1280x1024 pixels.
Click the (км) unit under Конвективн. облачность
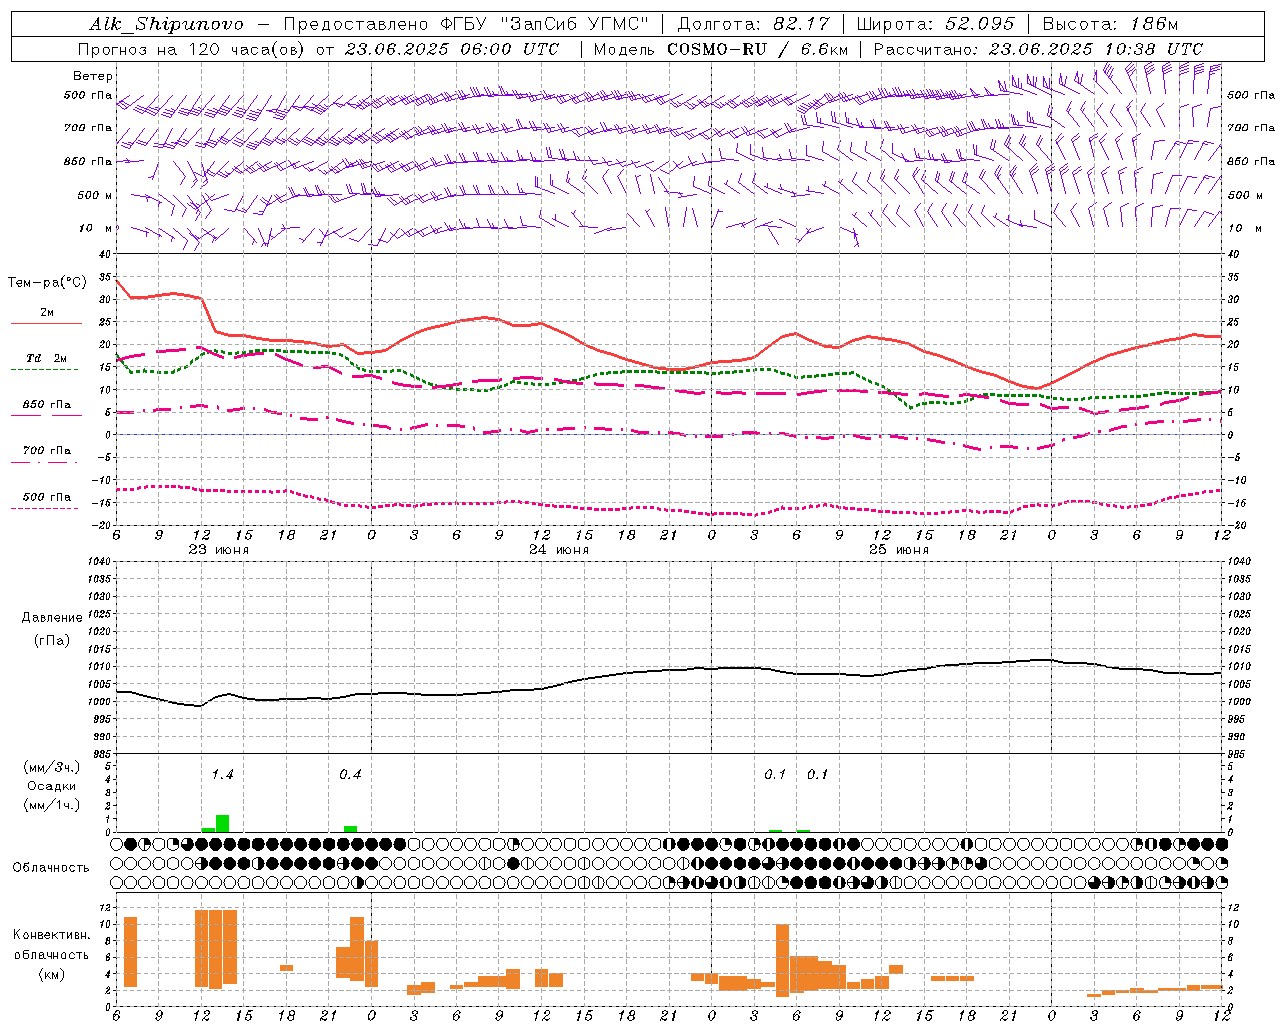(x=51, y=974)
